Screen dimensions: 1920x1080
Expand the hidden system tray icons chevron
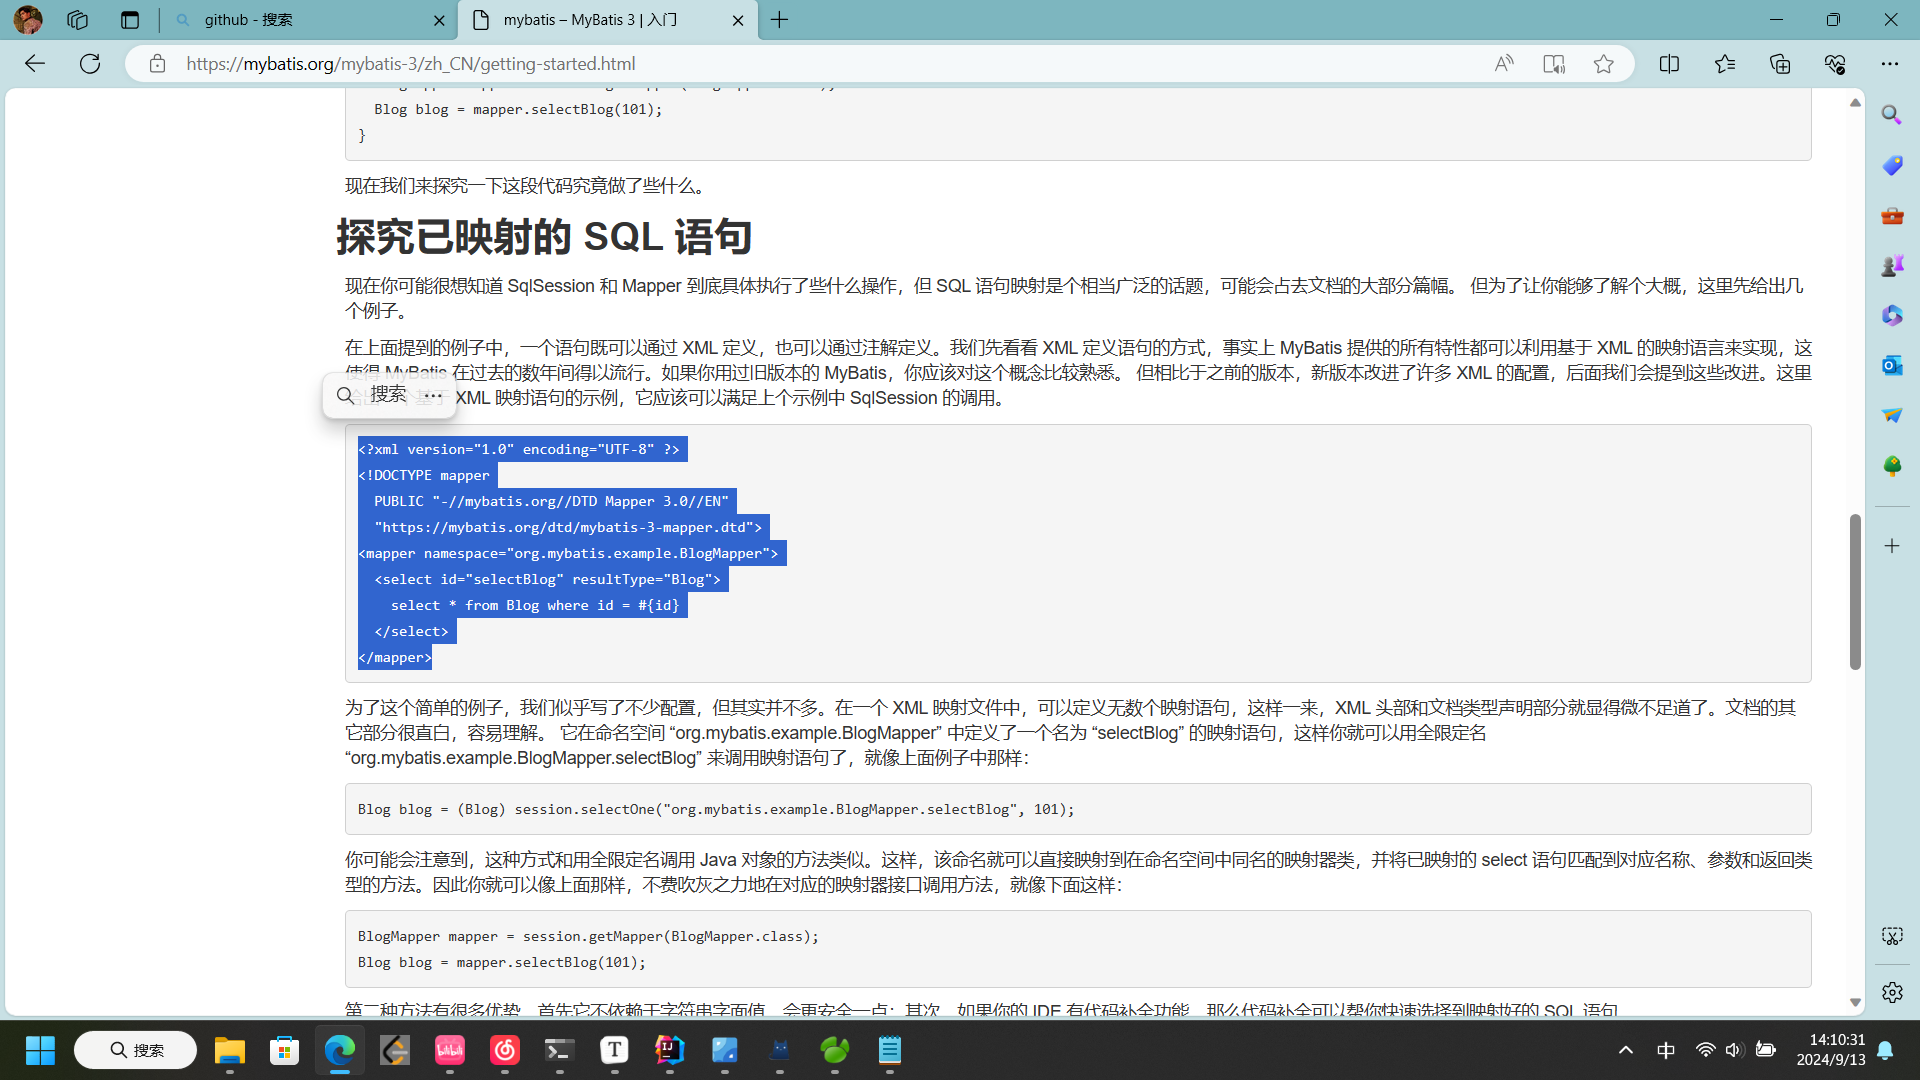pos(1626,1050)
